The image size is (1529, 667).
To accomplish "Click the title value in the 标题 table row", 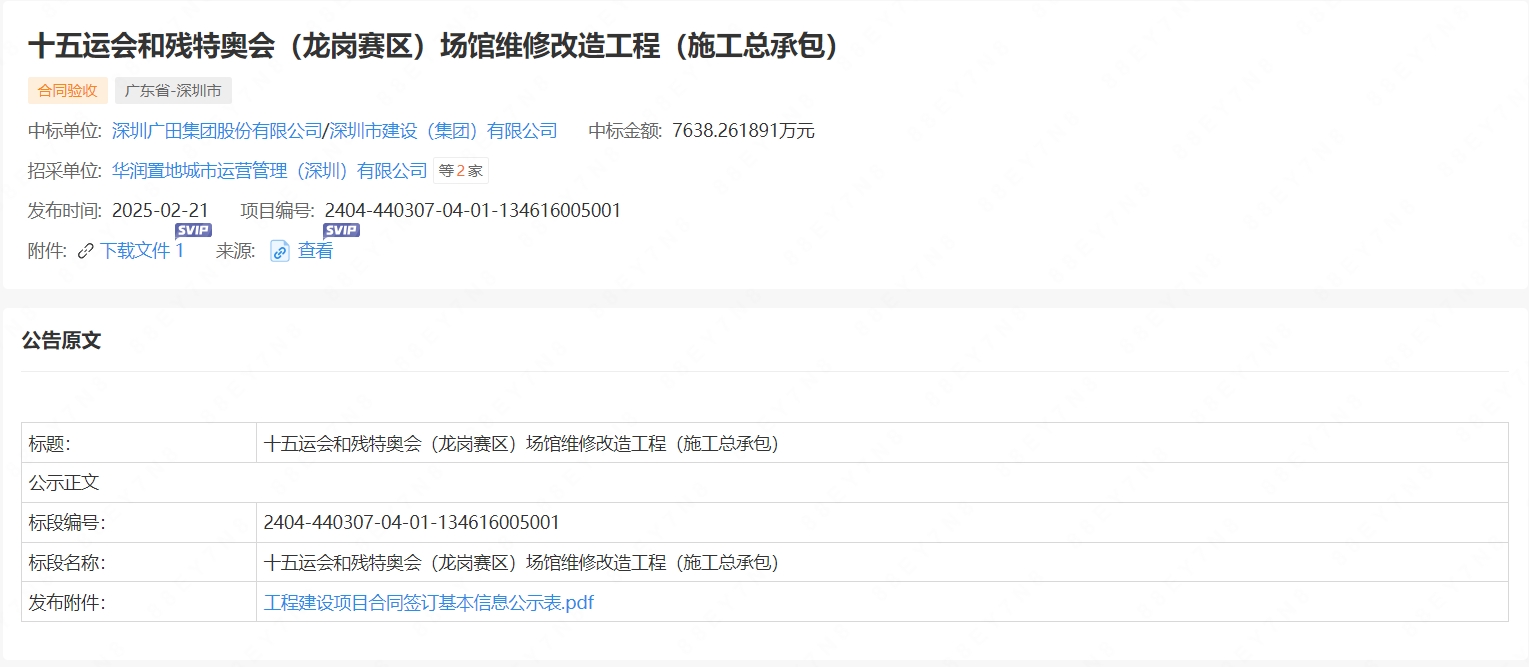I will click(521, 443).
